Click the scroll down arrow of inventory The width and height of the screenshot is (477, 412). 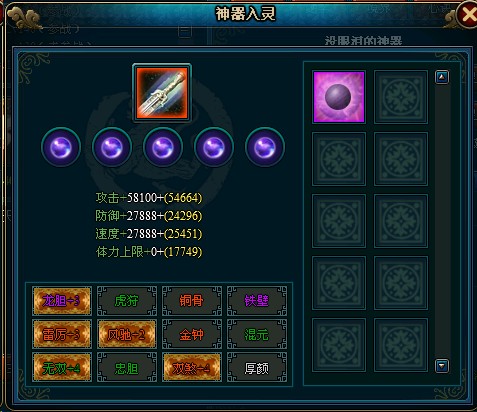[442, 366]
